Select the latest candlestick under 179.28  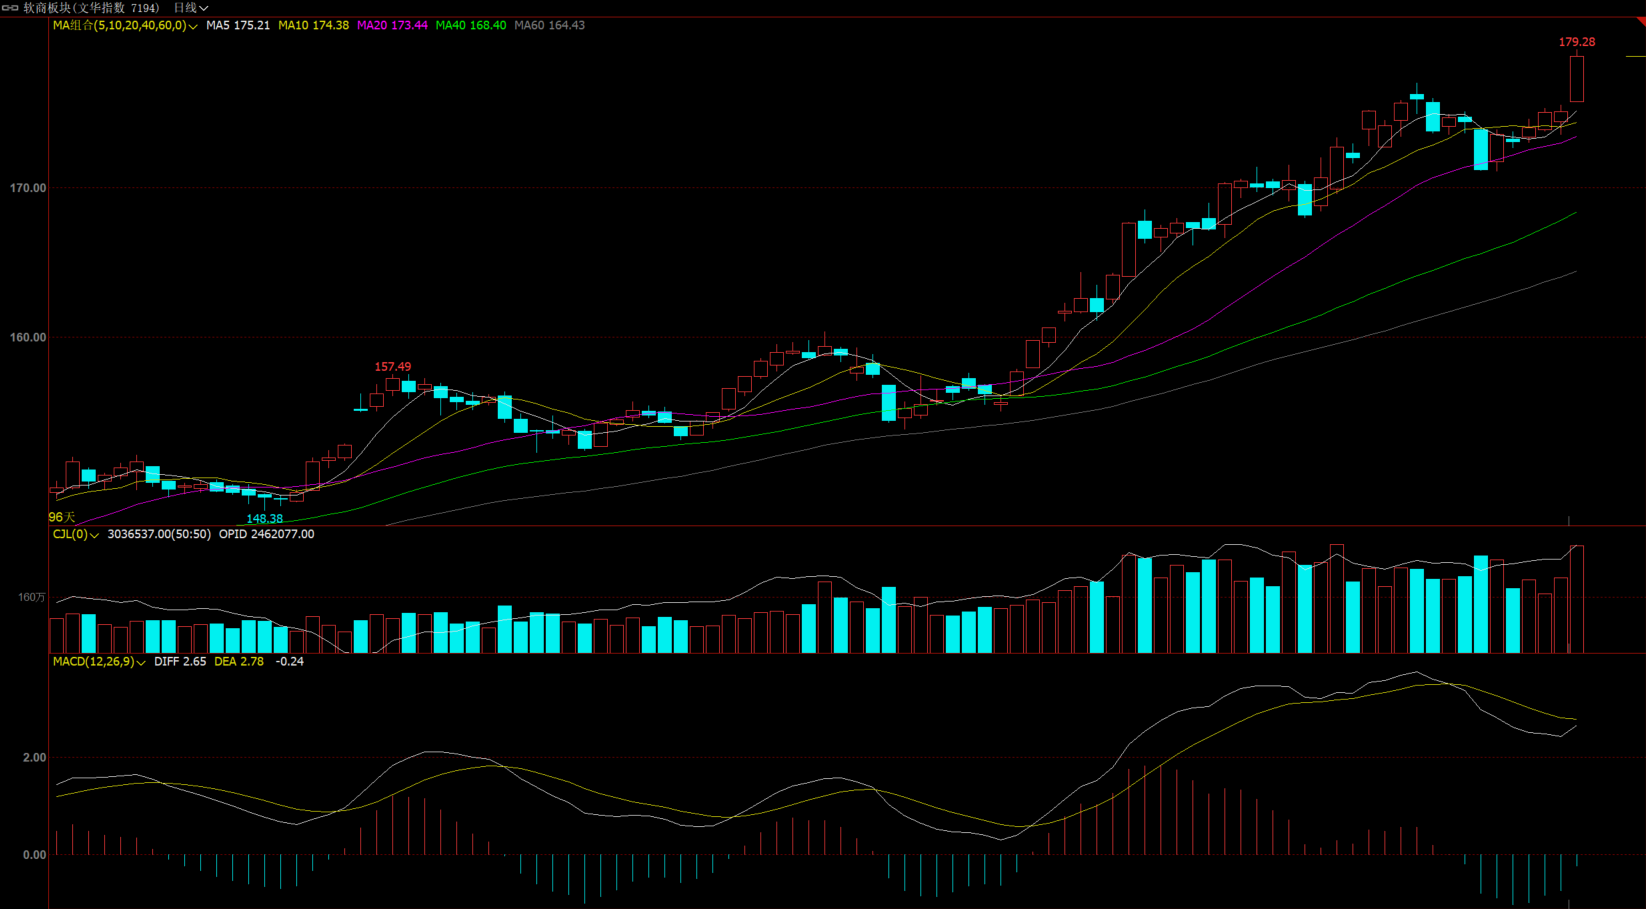[1577, 78]
